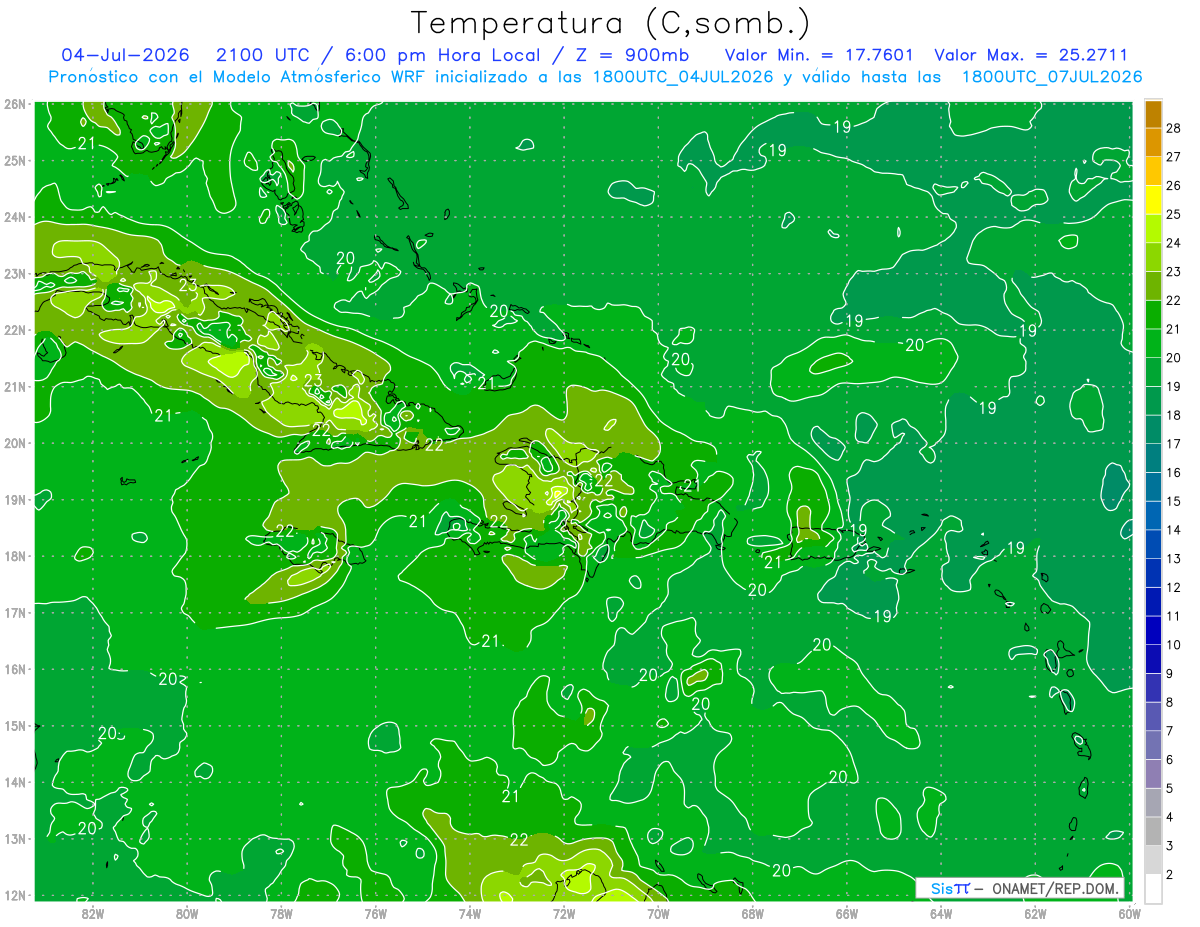1200x927 pixels.
Task: Click the longitude axis label "62W"
Action: pyautogui.click(x=1035, y=912)
